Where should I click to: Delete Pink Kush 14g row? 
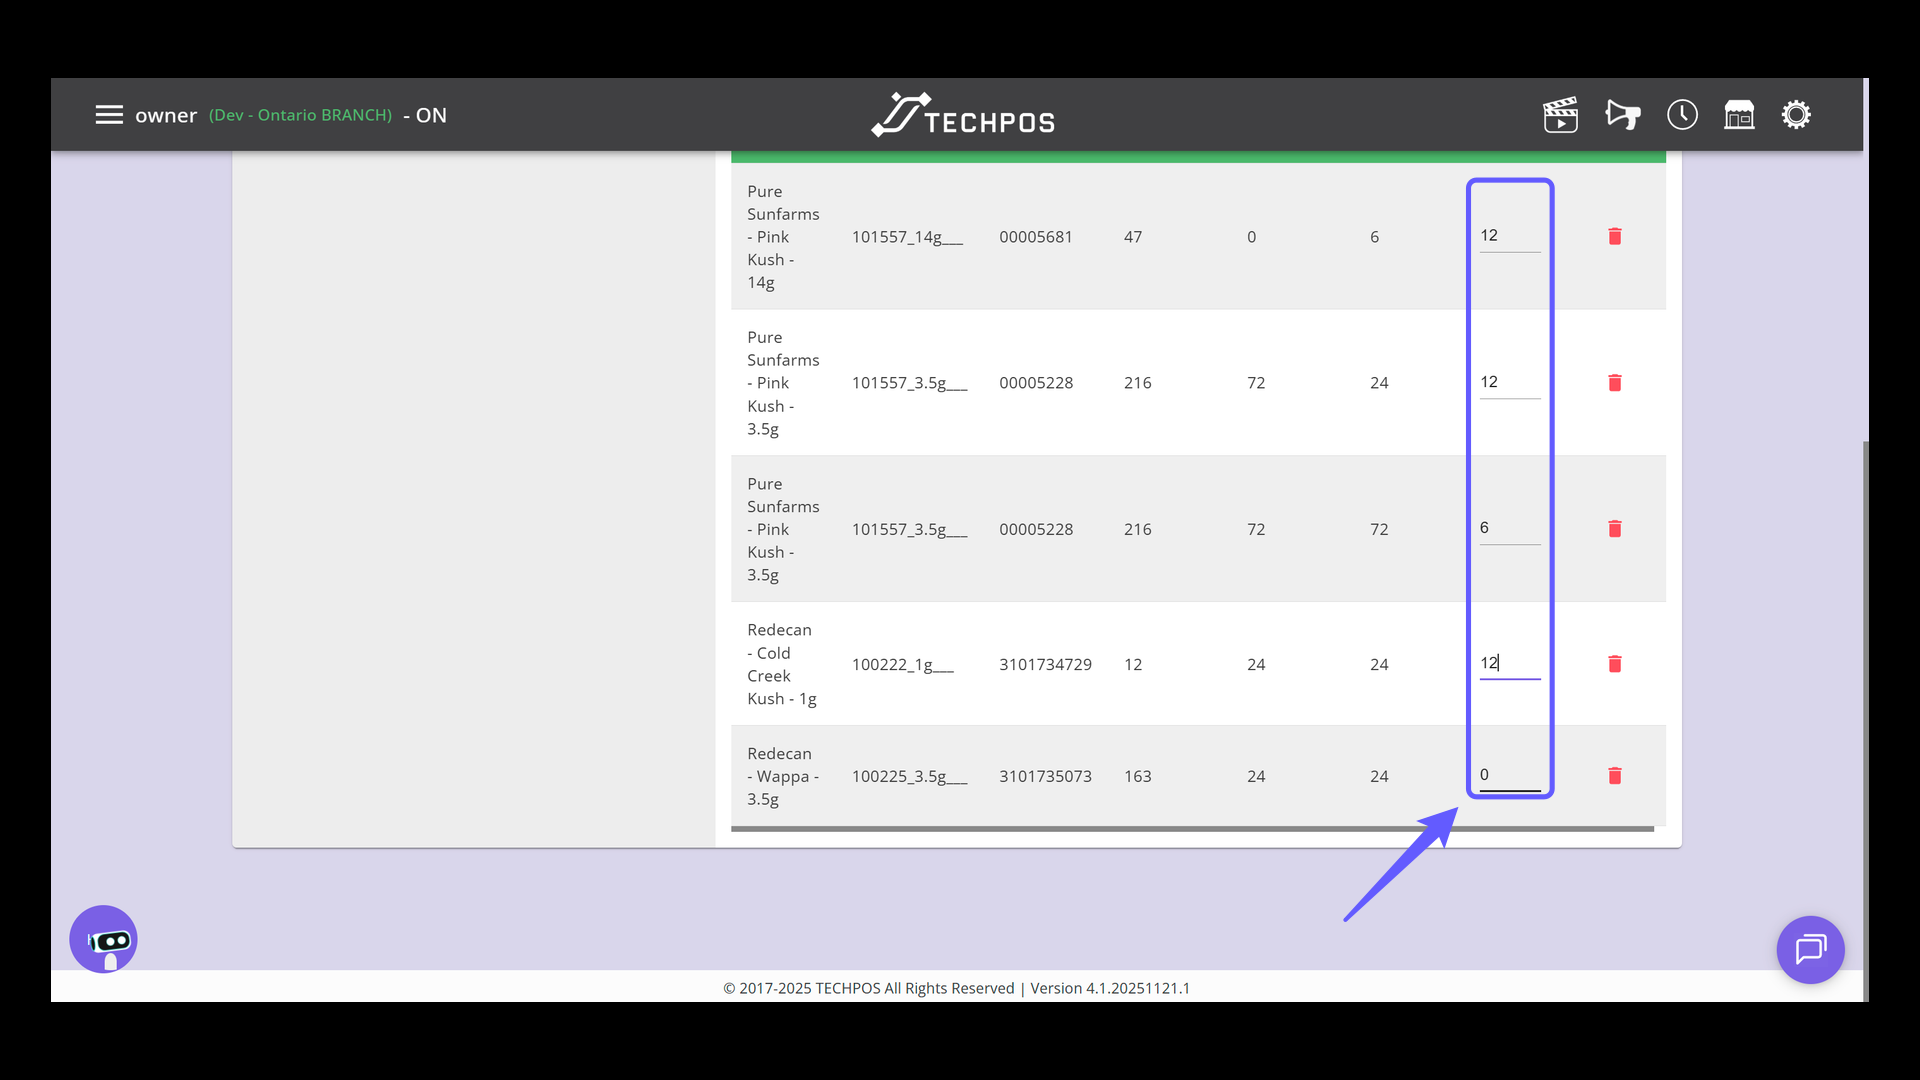click(x=1614, y=237)
